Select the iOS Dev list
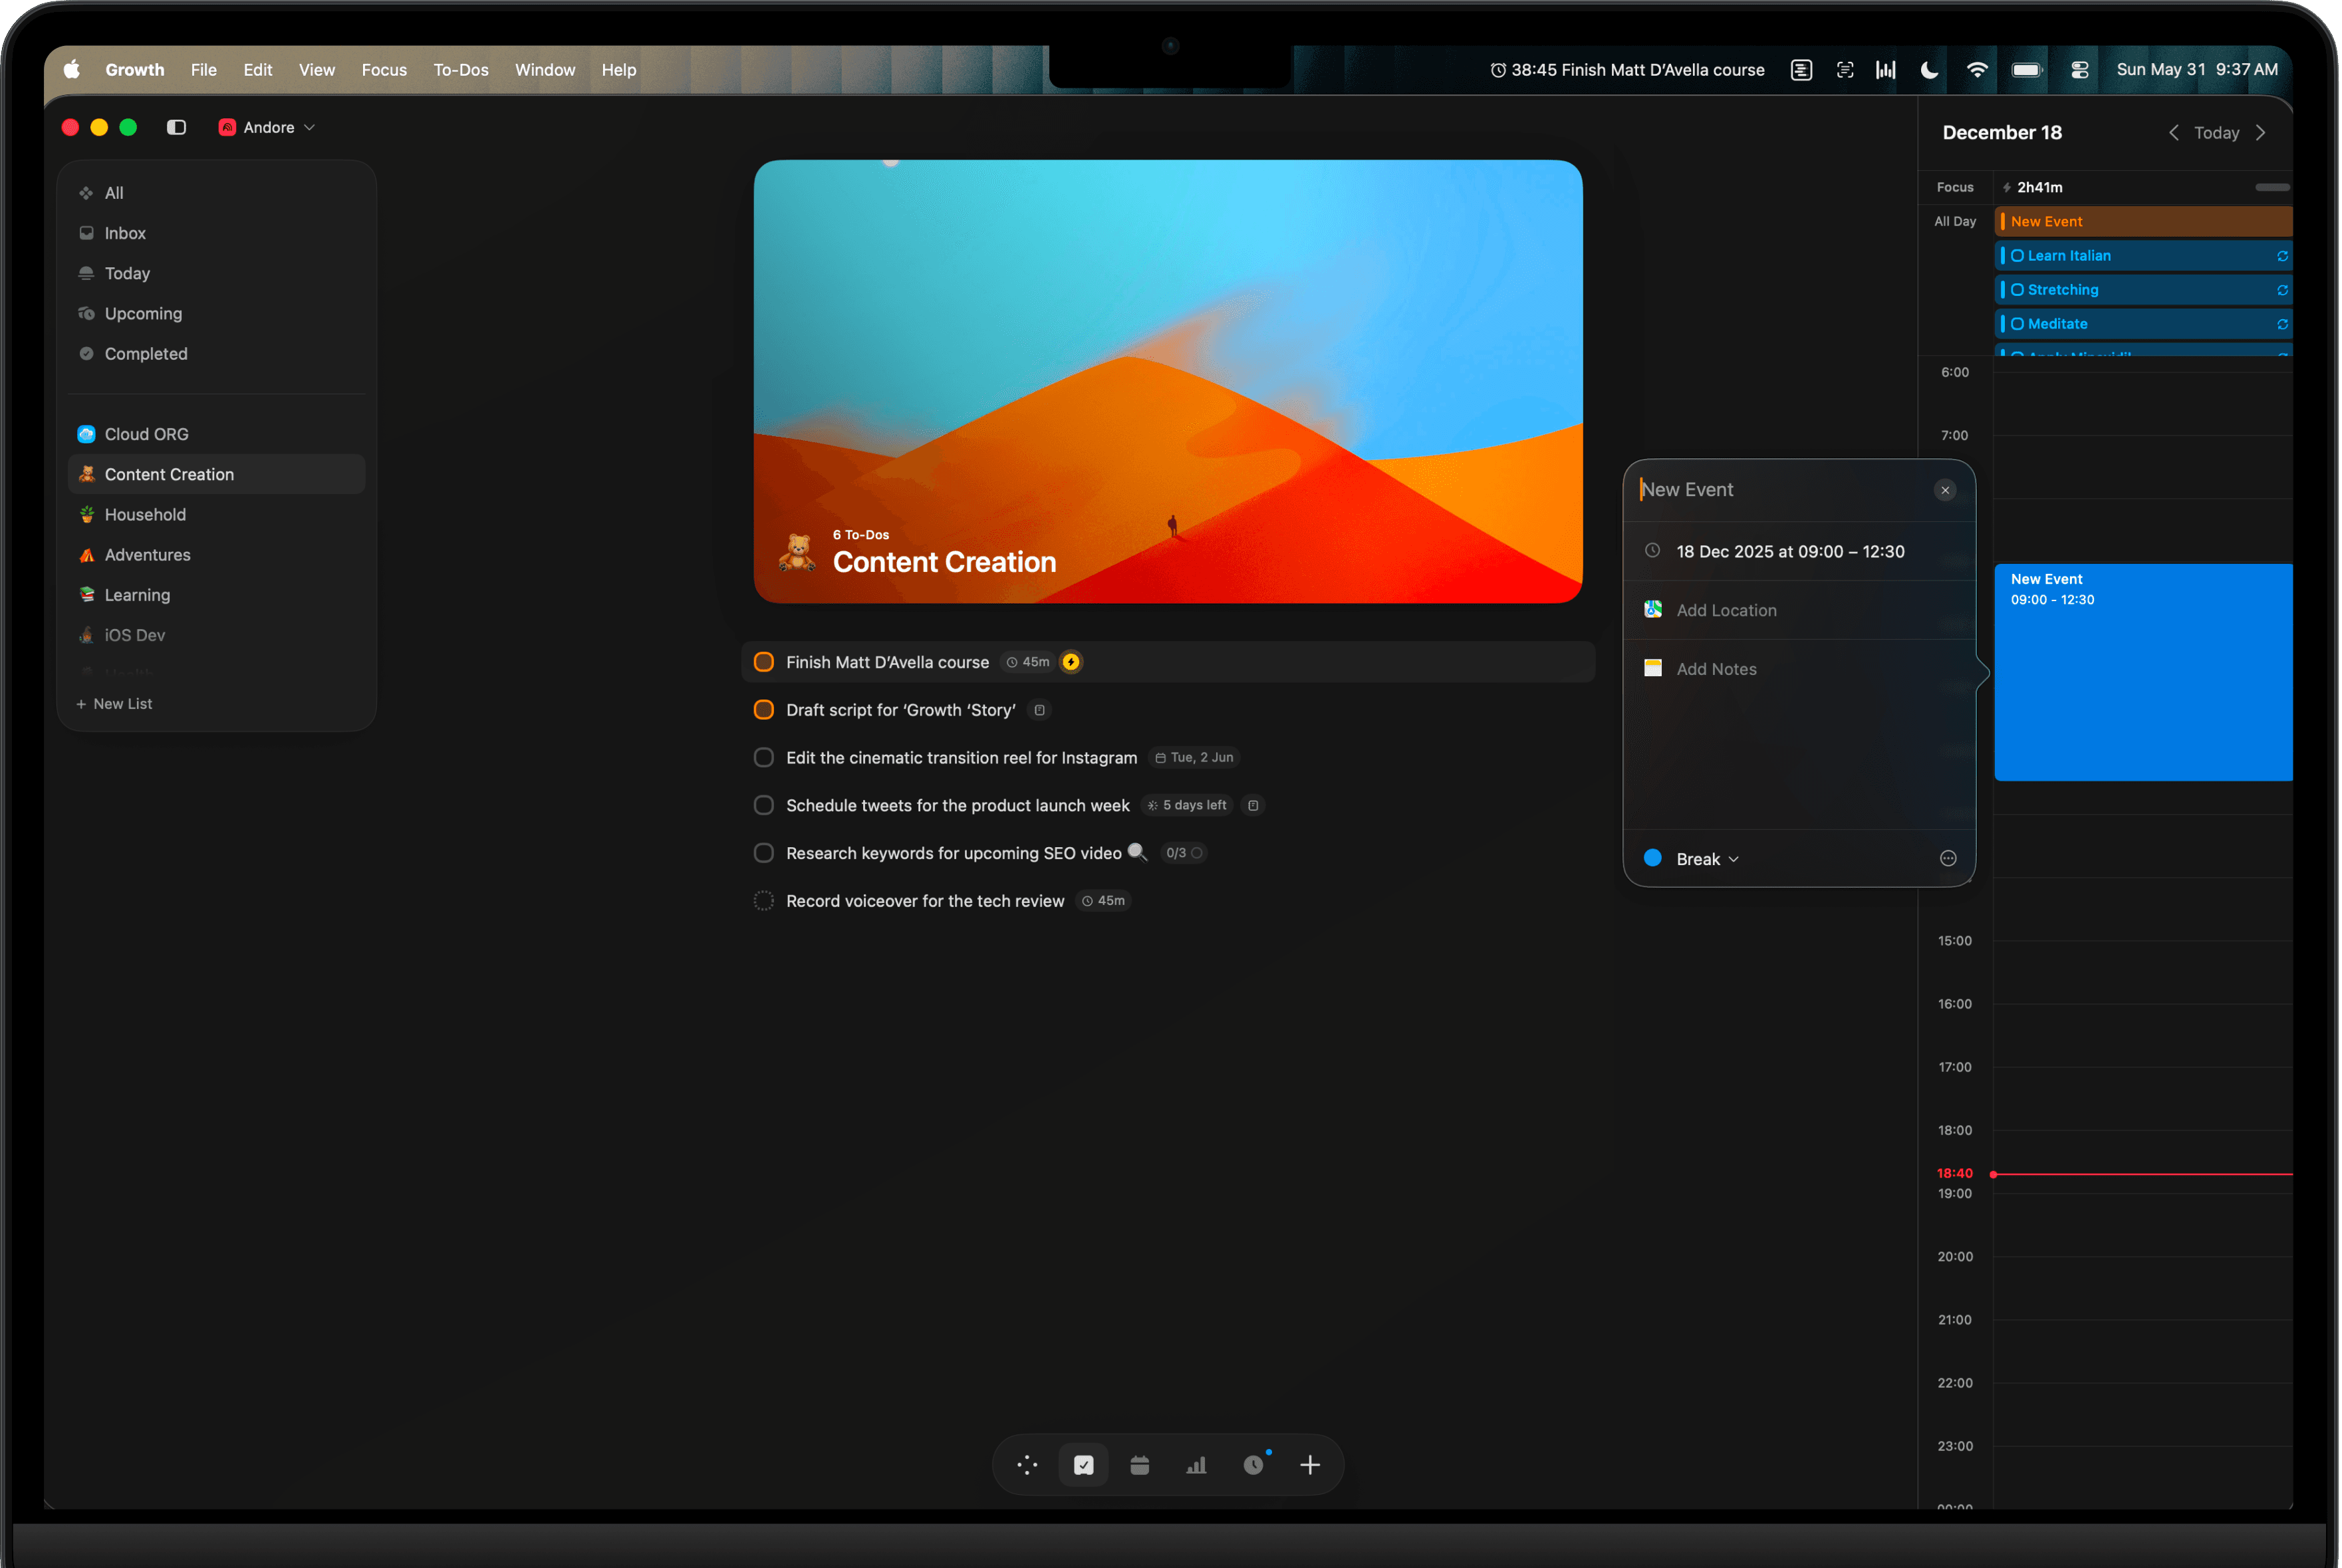Image resolution: width=2342 pixels, height=1568 pixels. (x=216, y=634)
